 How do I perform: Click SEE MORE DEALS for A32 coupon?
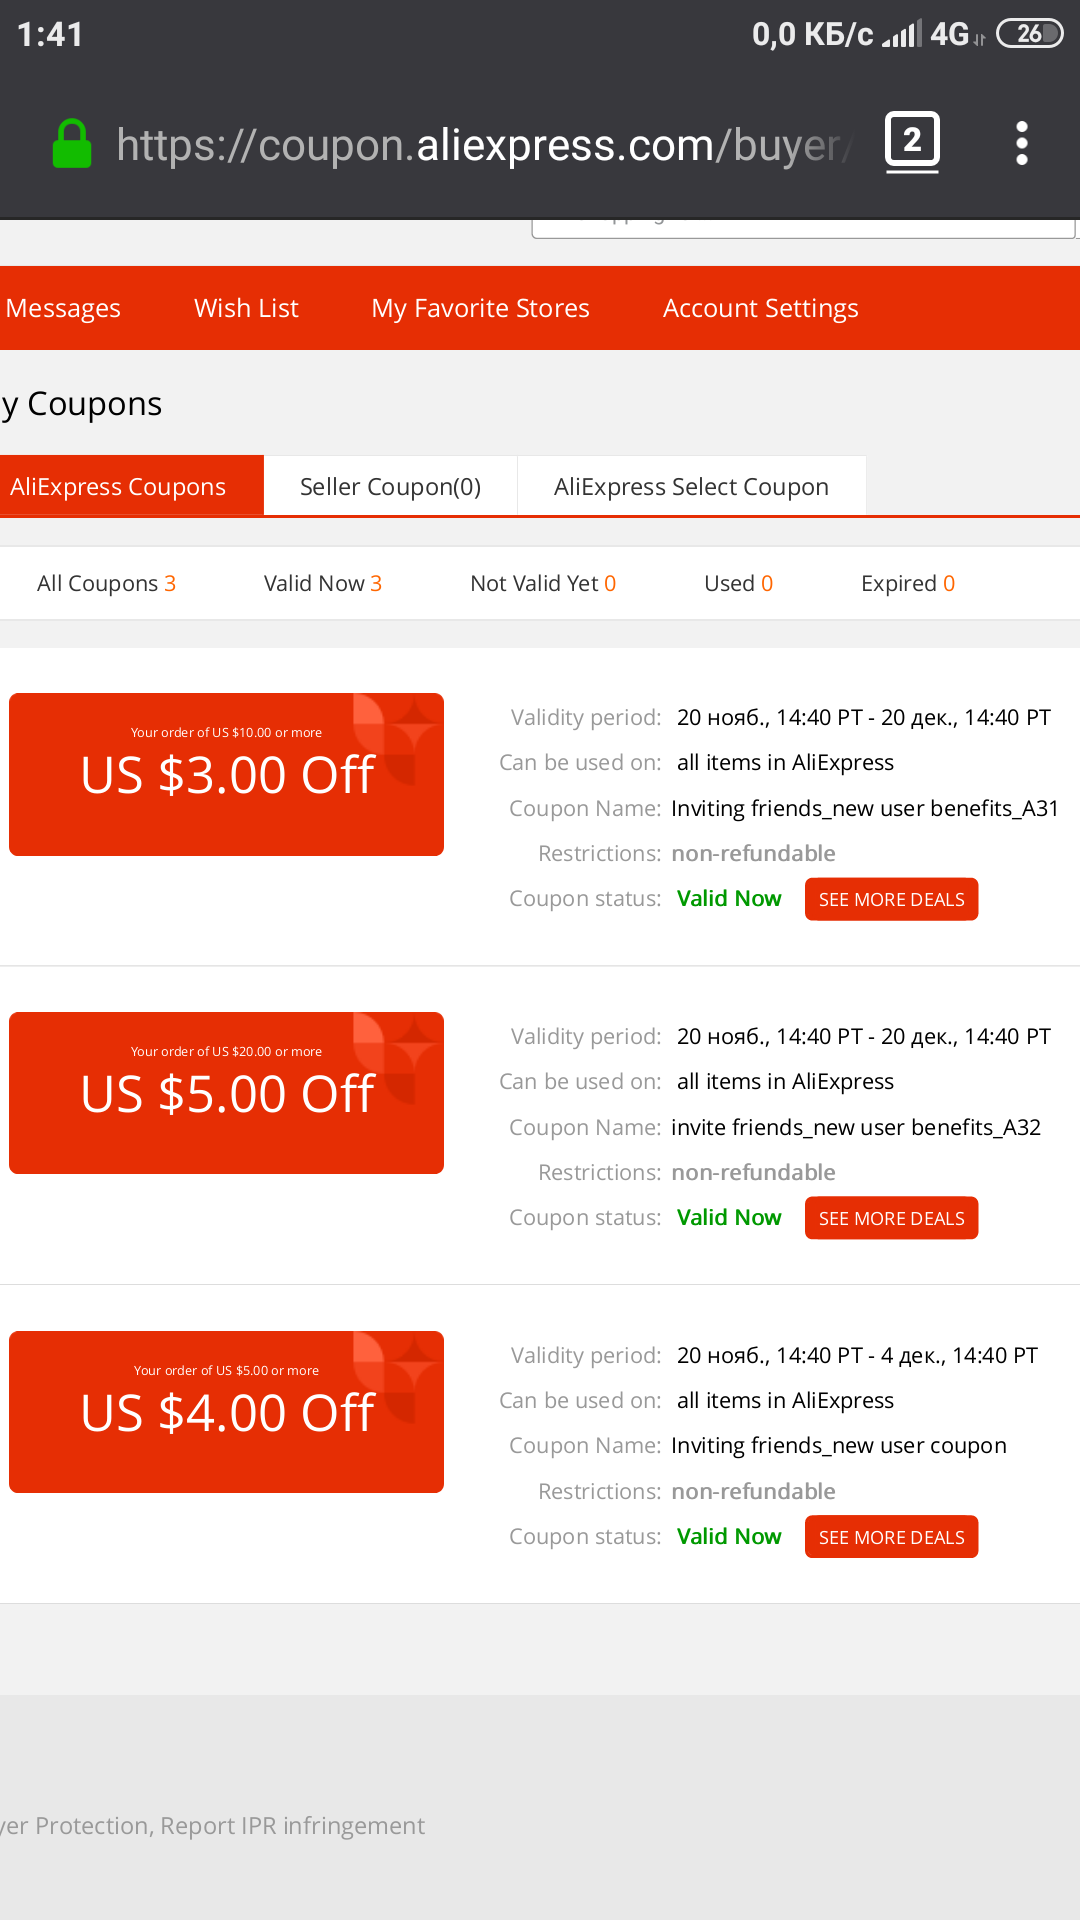(x=891, y=1218)
